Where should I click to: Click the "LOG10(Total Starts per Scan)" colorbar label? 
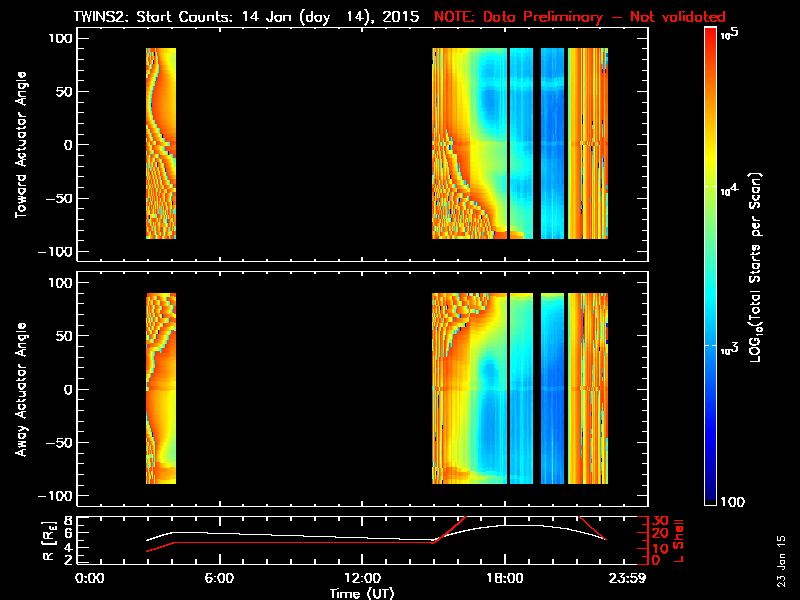click(x=755, y=268)
